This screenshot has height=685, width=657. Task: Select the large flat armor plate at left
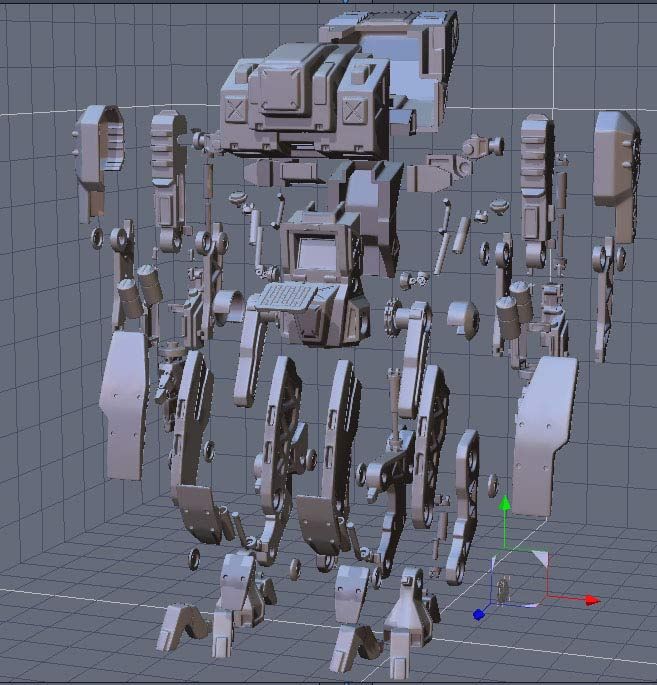[x=124, y=405]
